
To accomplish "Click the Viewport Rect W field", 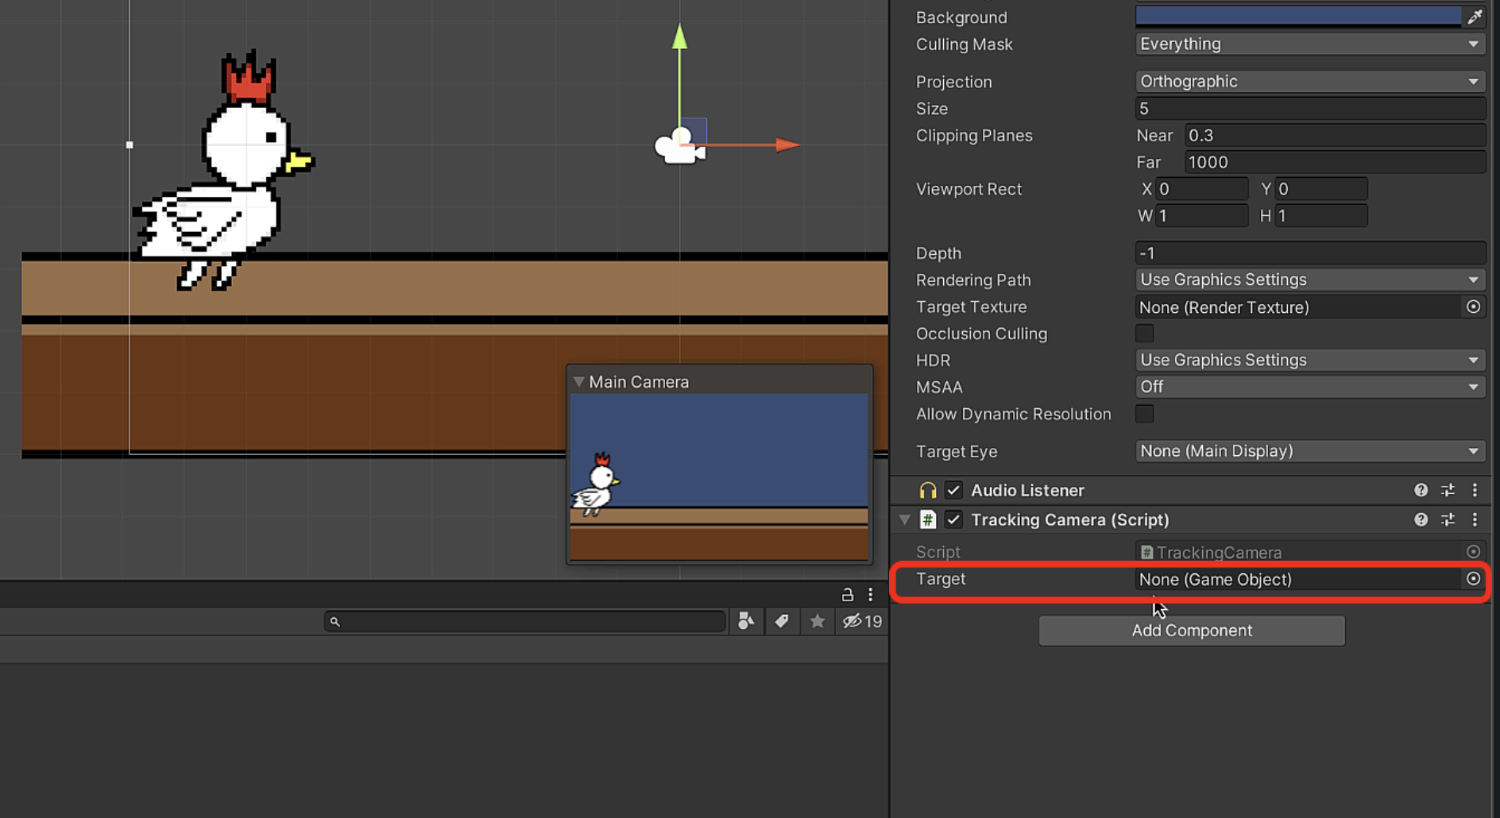I will pyautogui.click(x=1202, y=216).
